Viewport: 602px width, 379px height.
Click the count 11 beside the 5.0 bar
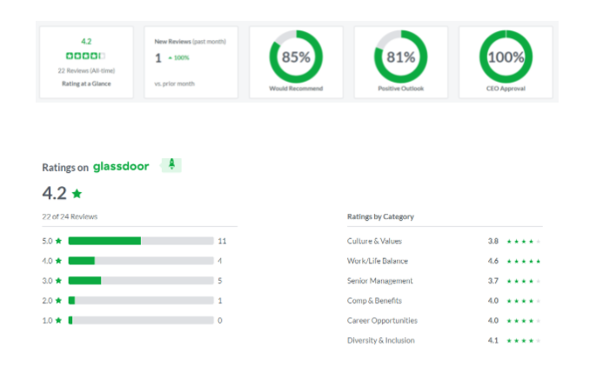pos(222,241)
